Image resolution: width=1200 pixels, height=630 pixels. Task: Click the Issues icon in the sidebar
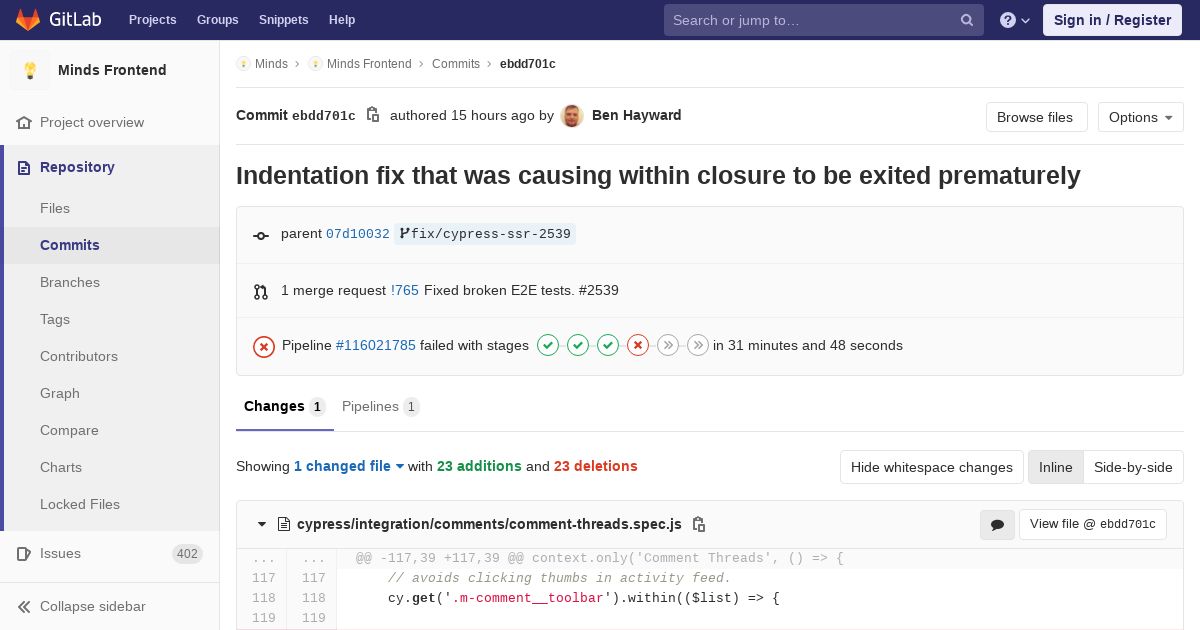(x=24, y=553)
